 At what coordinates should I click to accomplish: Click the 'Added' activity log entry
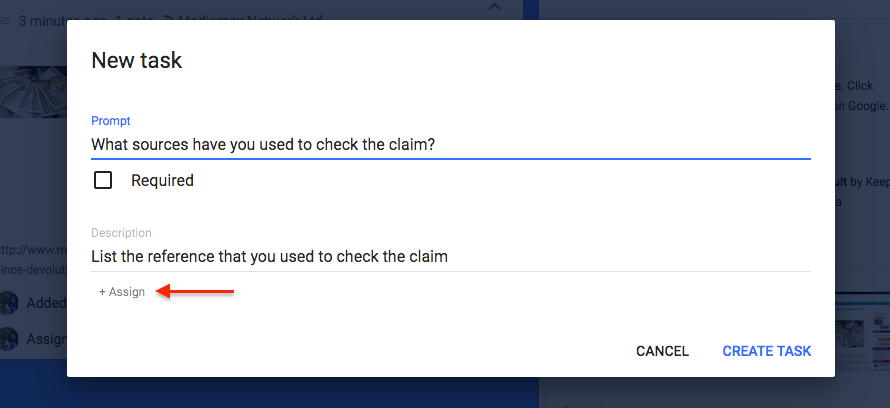click(x=47, y=303)
